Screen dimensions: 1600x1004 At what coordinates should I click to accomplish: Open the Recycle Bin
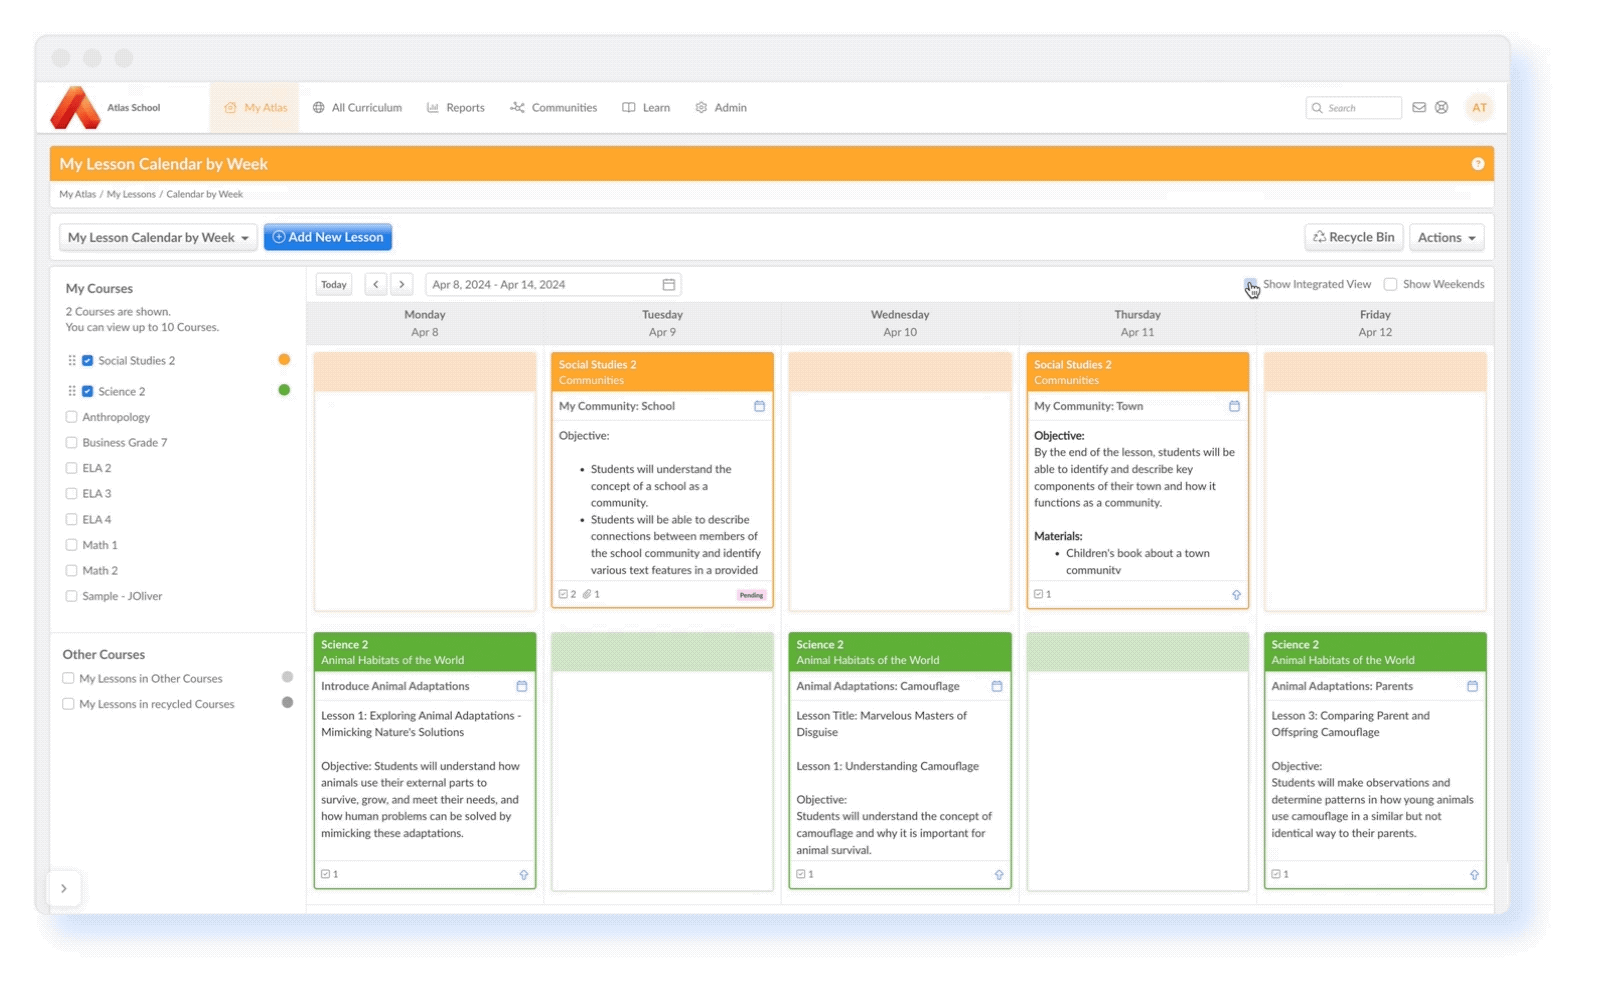pos(1353,238)
